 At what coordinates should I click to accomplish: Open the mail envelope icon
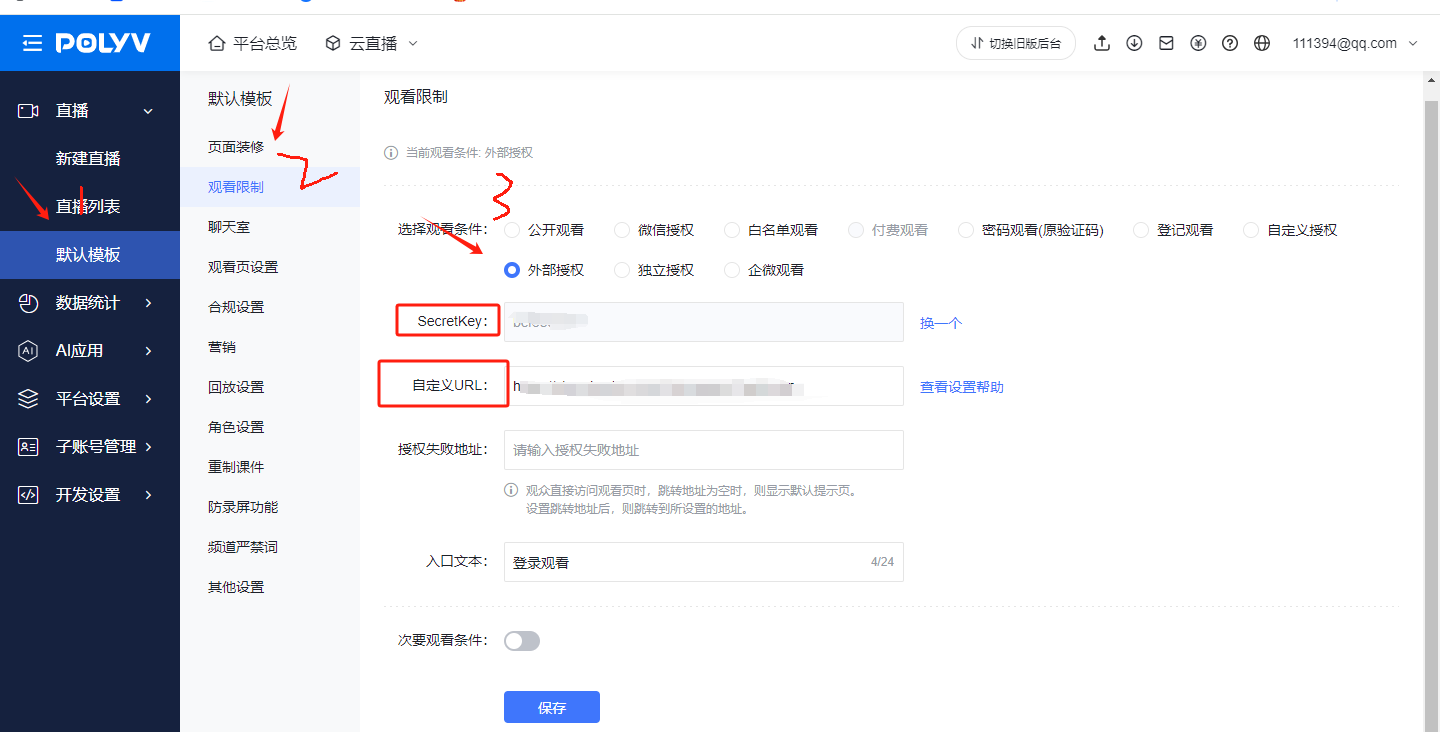tap(1166, 43)
